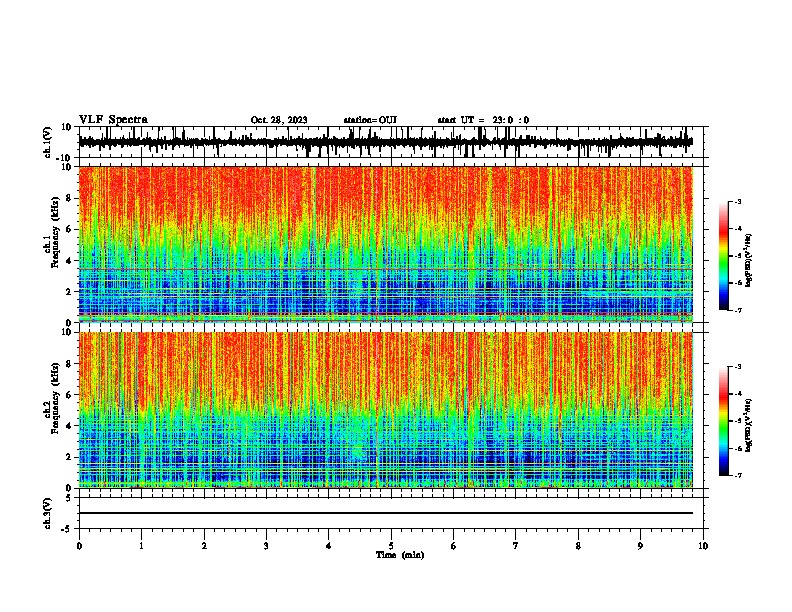Click the "4" kHz tick on ch.1 spectrogram

[x=70, y=261]
